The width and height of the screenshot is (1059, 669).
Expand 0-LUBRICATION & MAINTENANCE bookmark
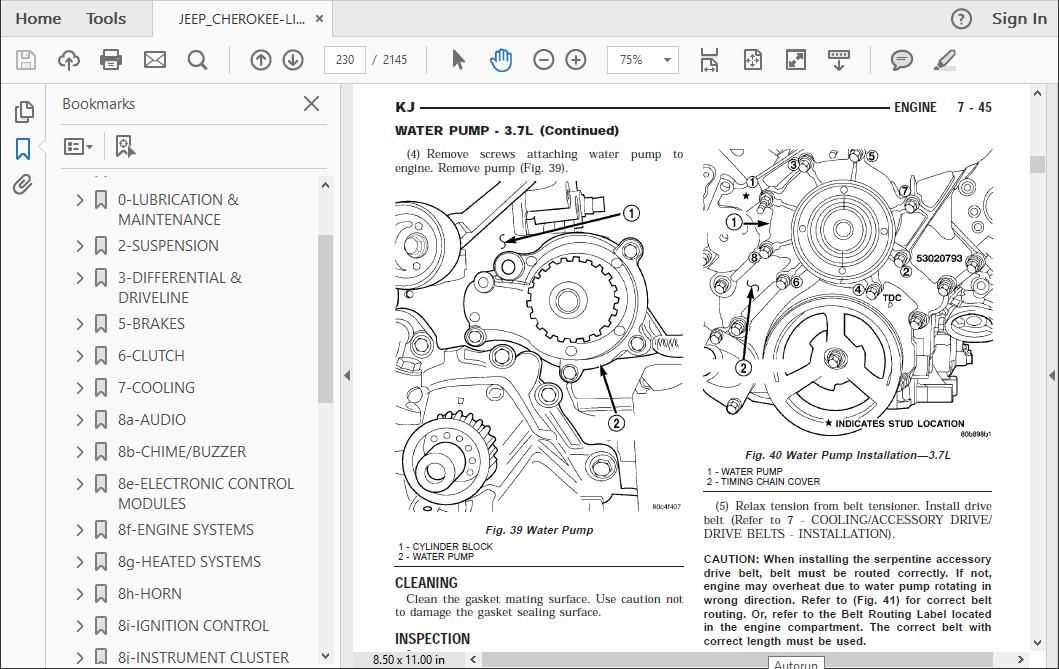(x=80, y=200)
